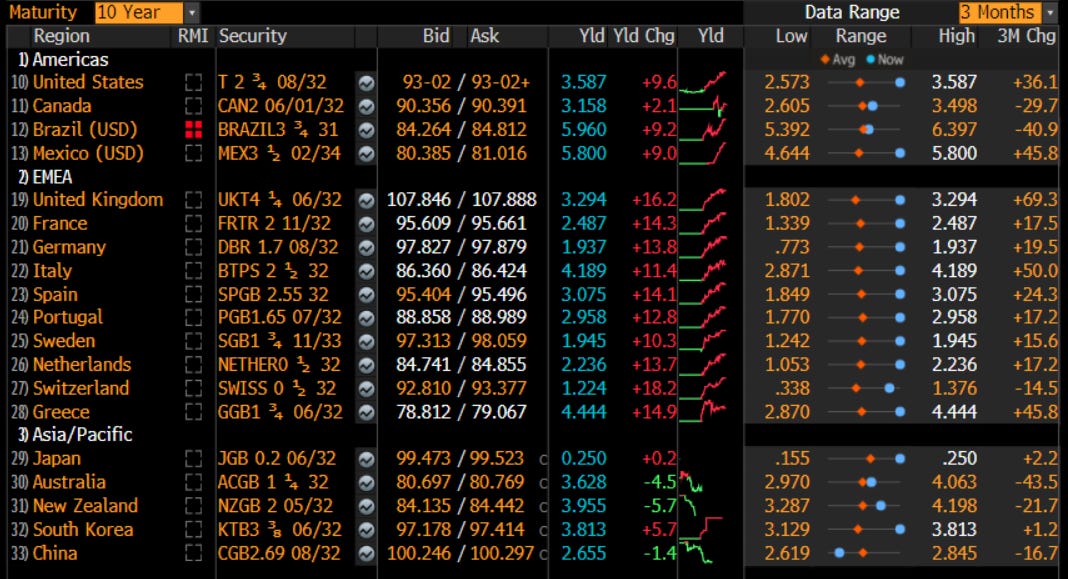Open the United States yield sparkline
This screenshot has height=579, width=1068.
(703, 82)
